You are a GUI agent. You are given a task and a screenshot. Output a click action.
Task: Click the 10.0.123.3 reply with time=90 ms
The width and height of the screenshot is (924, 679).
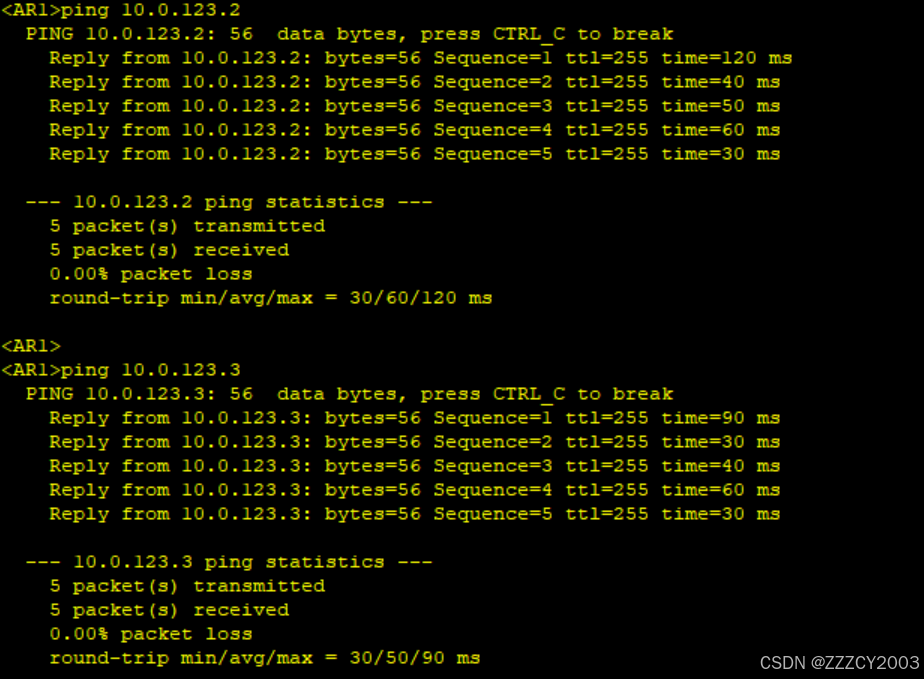(414, 418)
